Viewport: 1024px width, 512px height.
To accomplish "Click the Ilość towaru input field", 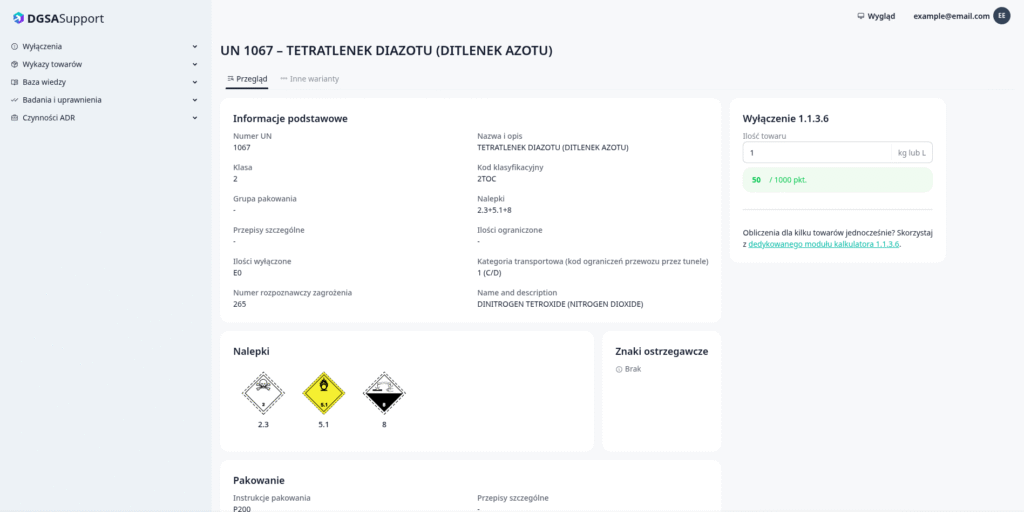I will click(x=816, y=153).
